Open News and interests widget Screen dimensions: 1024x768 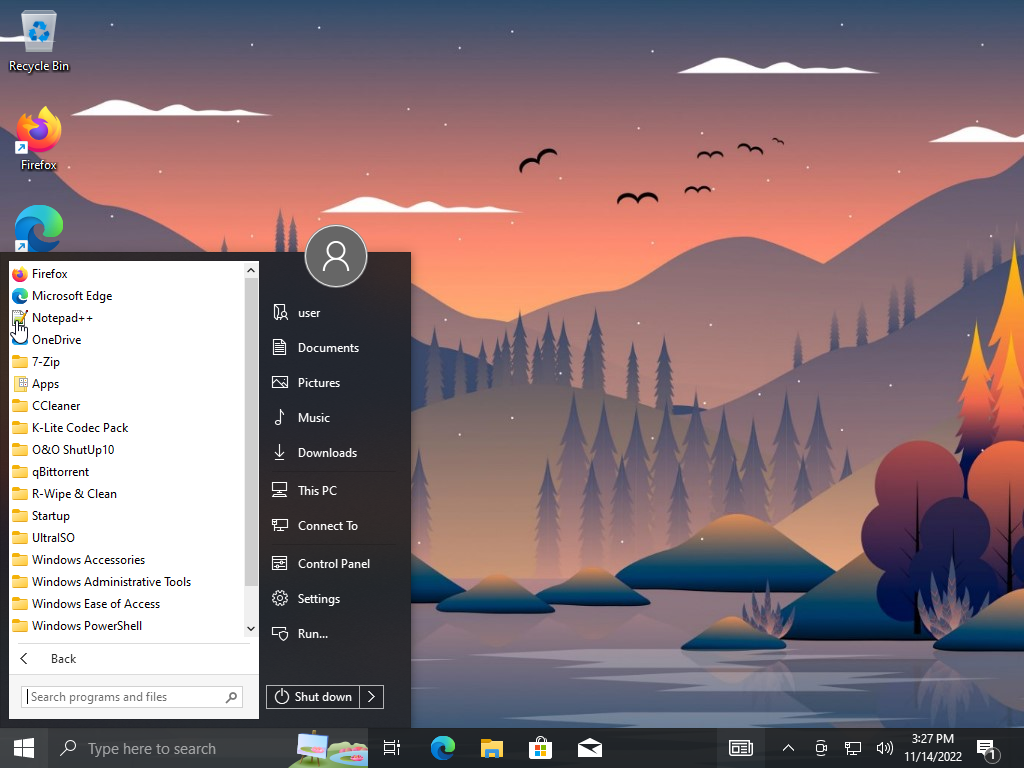[741, 748]
